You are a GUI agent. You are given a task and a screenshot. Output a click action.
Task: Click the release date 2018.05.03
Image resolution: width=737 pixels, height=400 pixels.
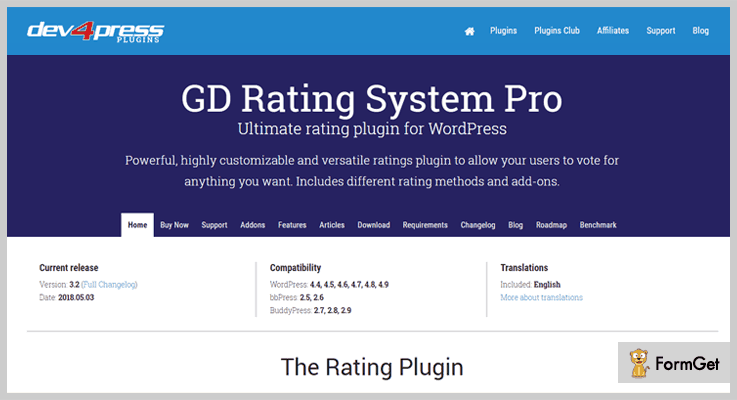pos(76,297)
